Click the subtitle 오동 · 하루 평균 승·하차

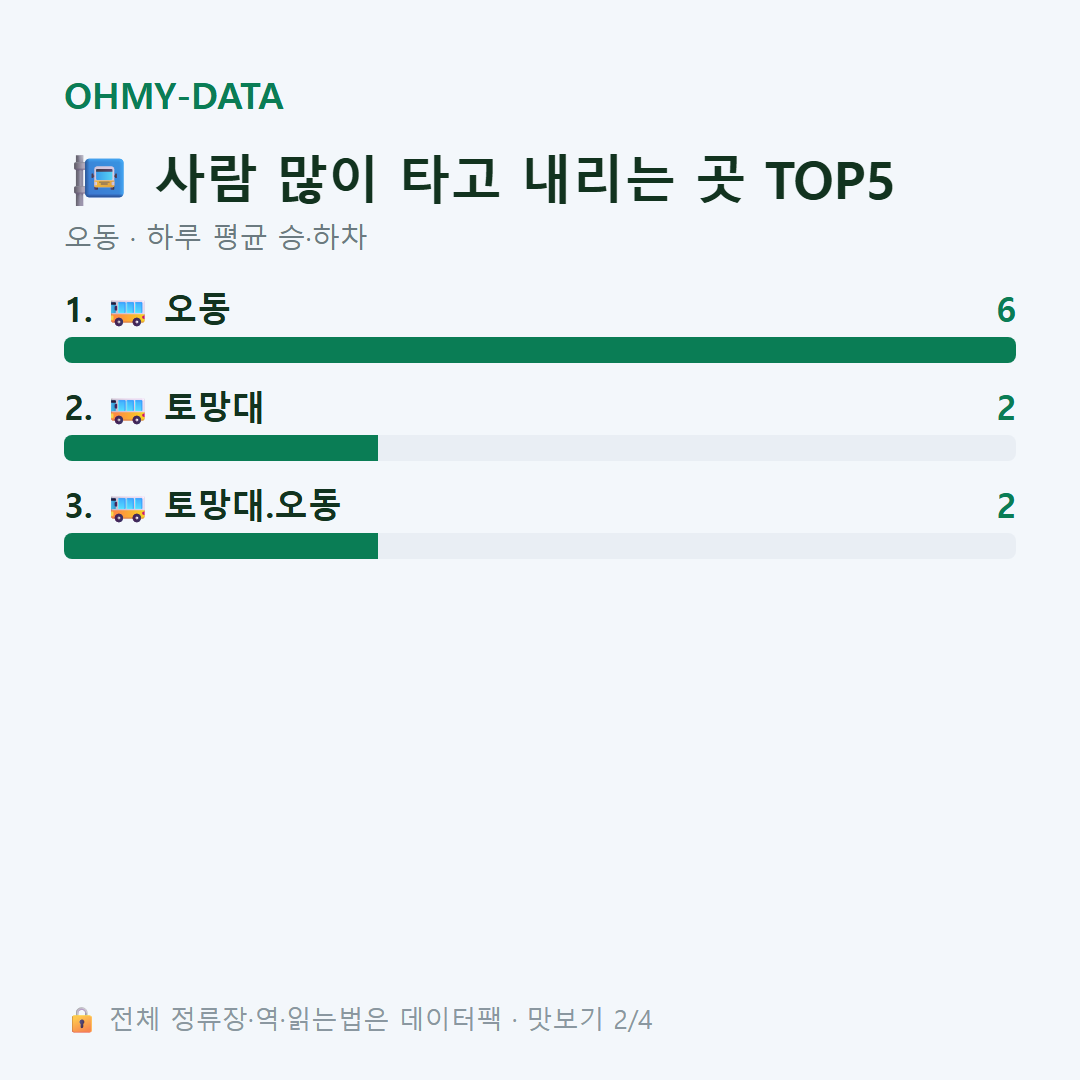(x=216, y=237)
